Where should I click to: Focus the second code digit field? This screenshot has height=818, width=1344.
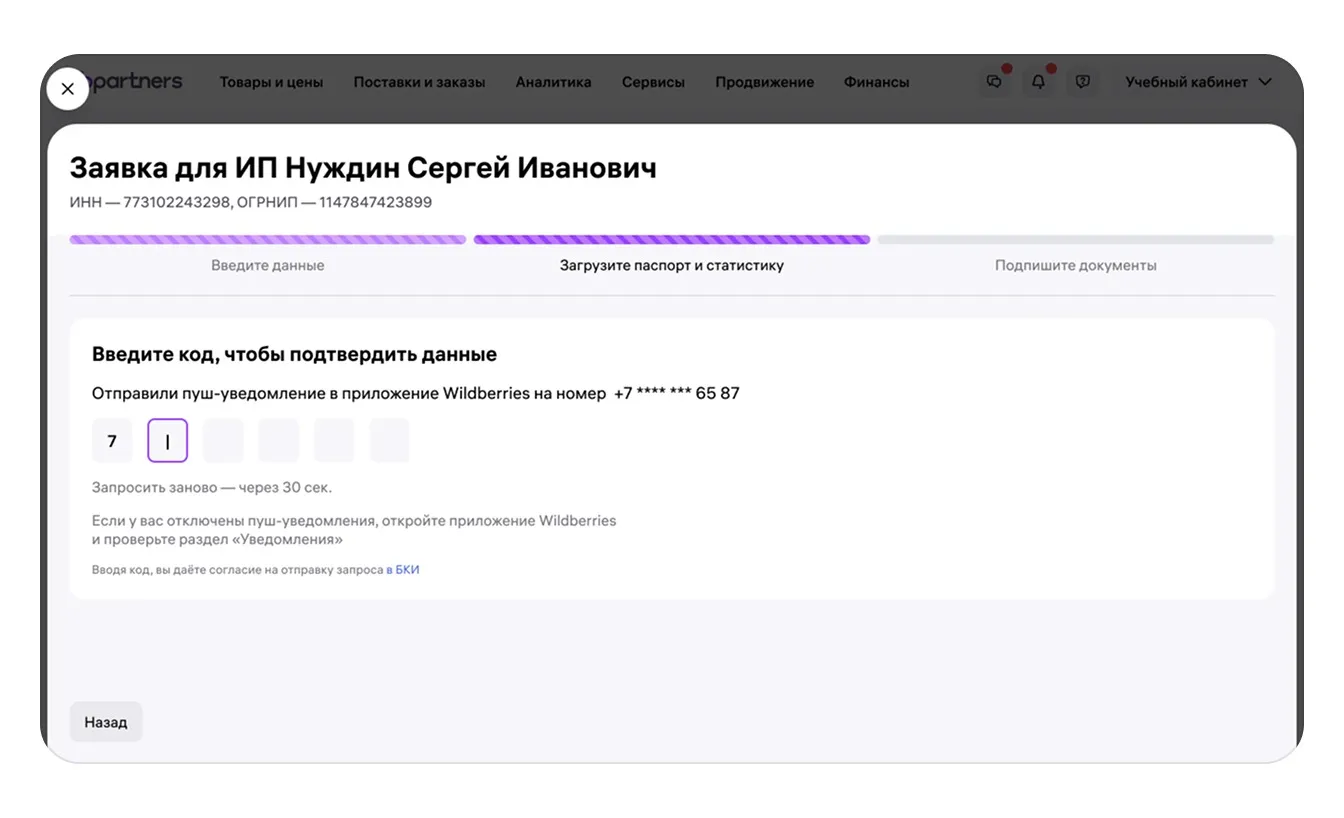tap(168, 441)
